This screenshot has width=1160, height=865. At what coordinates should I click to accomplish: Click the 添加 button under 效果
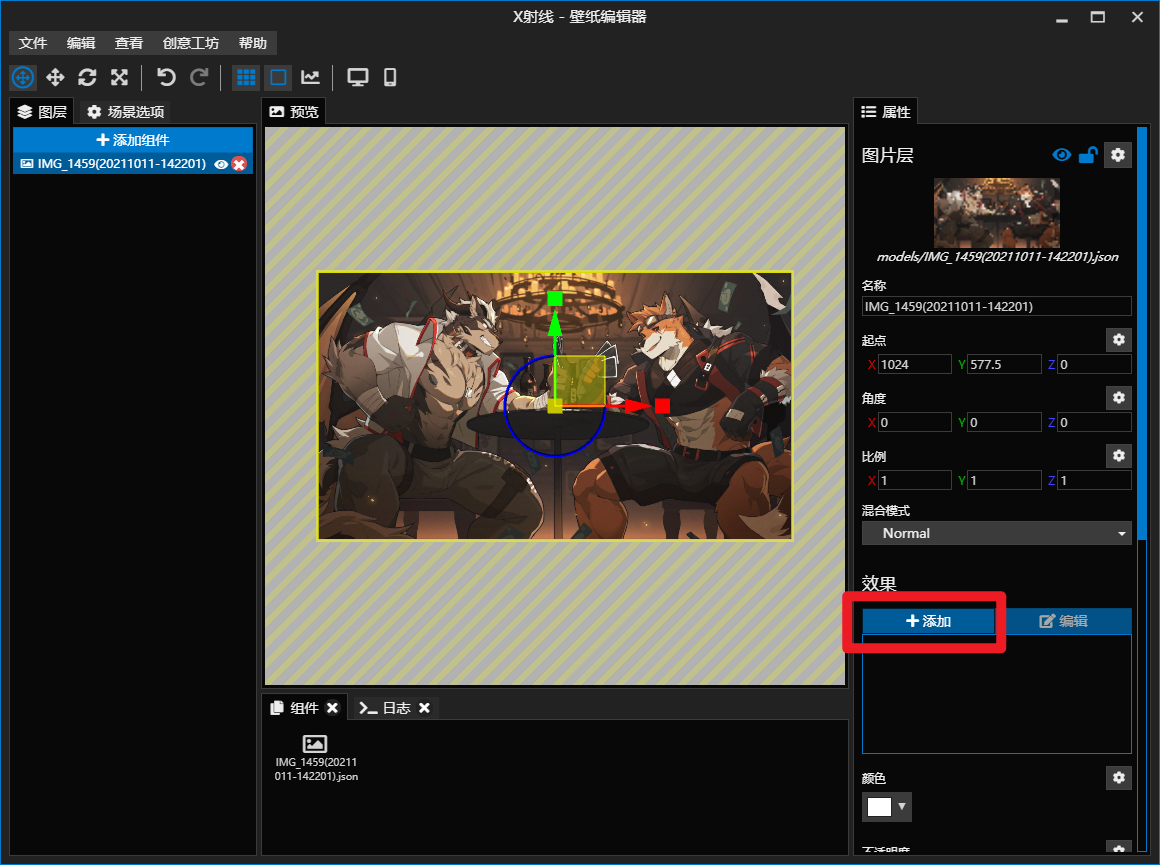point(929,621)
